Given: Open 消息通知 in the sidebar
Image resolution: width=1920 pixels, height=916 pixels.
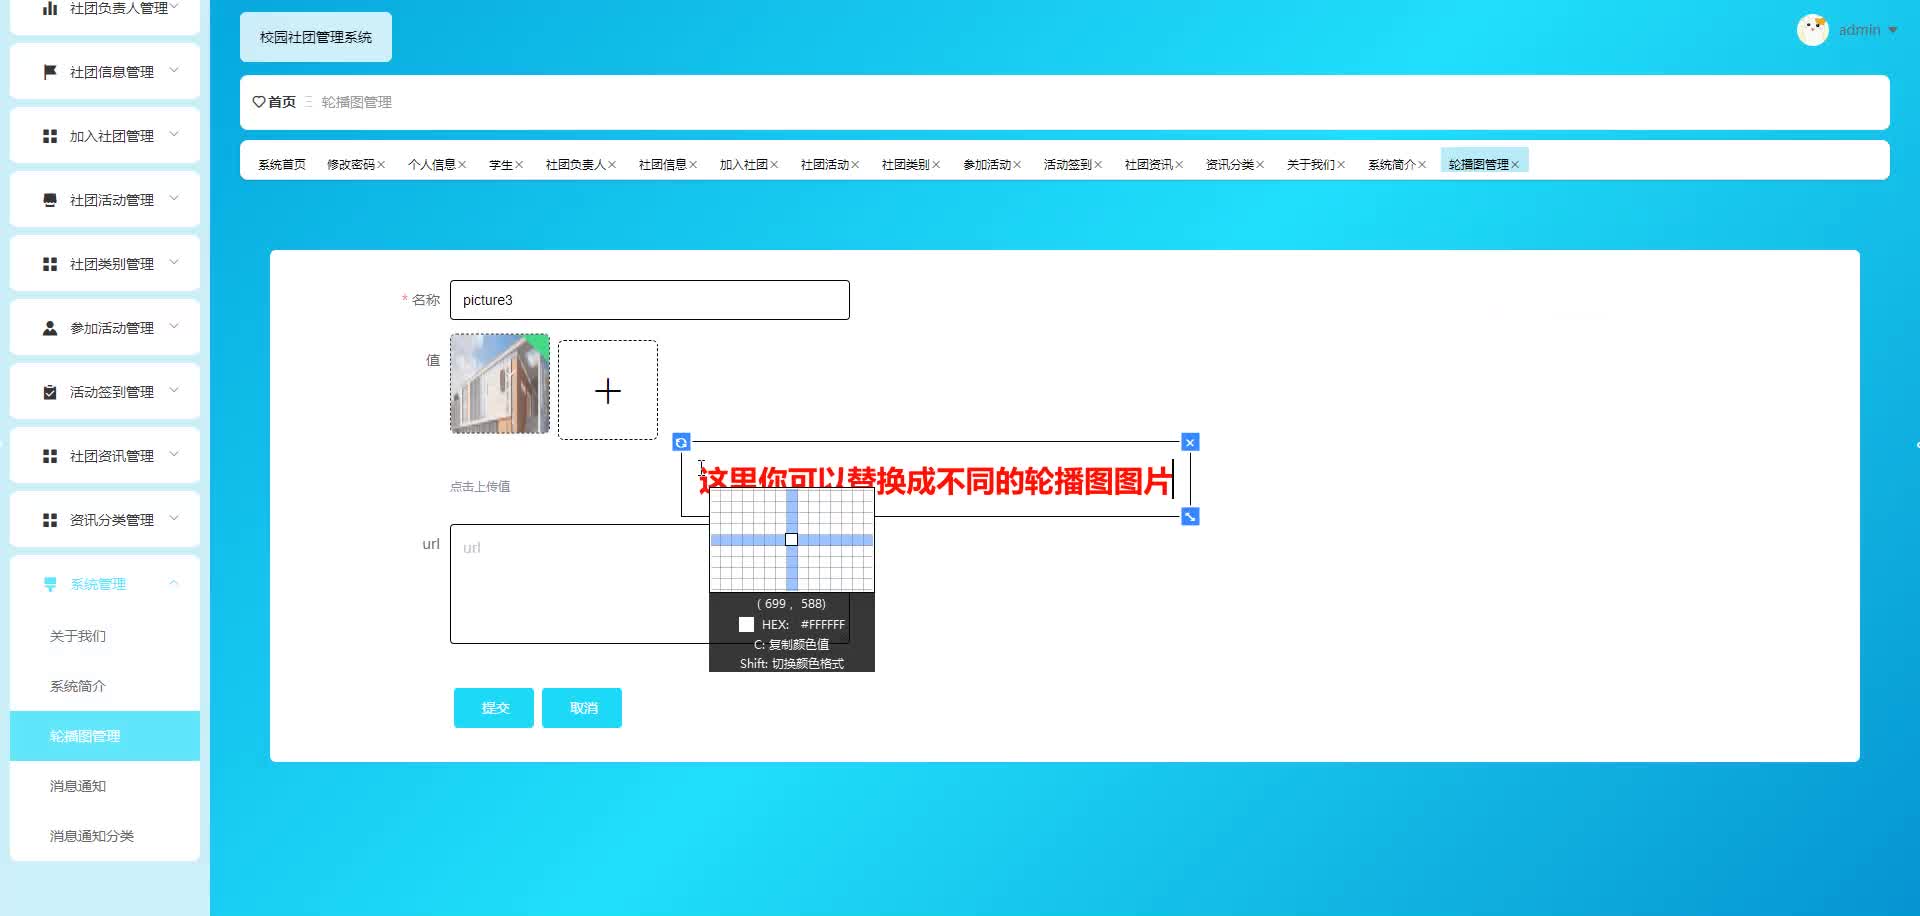Looking at the screenshot, I should tap(78, 786).
